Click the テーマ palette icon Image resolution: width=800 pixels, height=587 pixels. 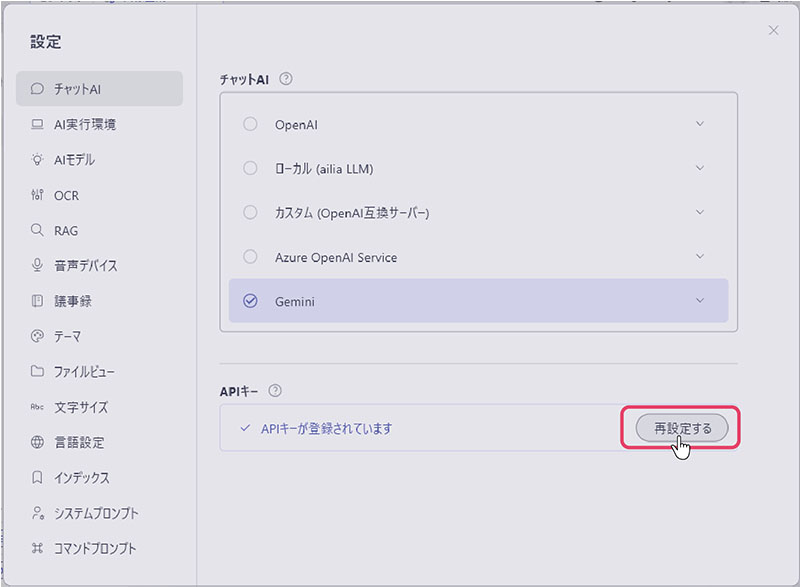click(x=37, y=336)
